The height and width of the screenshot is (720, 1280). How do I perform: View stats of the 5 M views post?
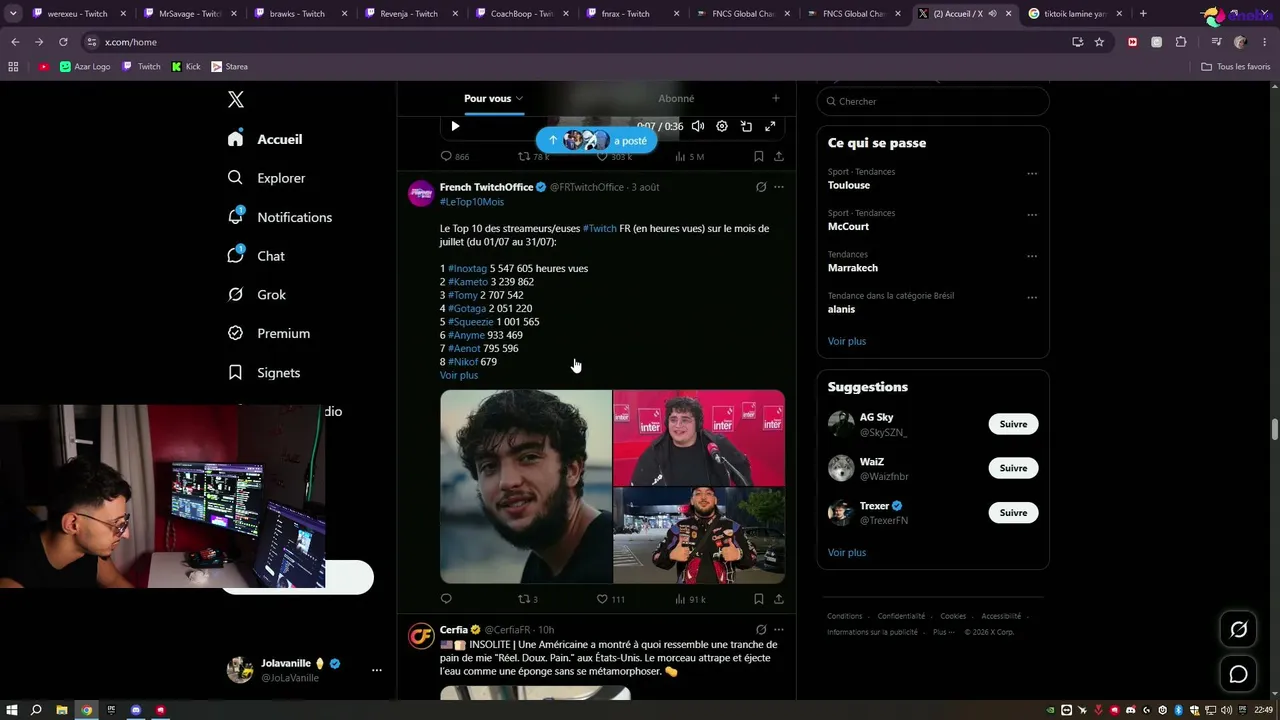[x=690, y=156]
